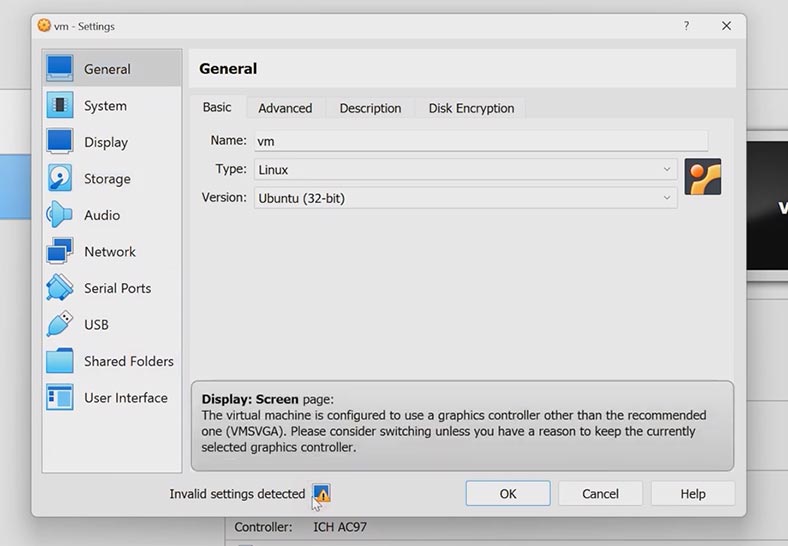The image size is (788, 546).
Task: Click the question mark help button
Action: click(x=686, y=26)
